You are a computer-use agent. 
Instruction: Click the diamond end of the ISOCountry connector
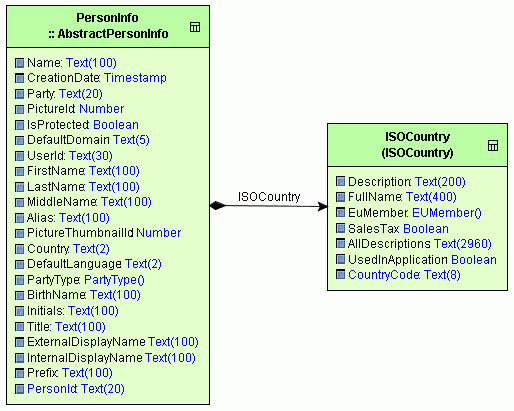coord(218,206)
